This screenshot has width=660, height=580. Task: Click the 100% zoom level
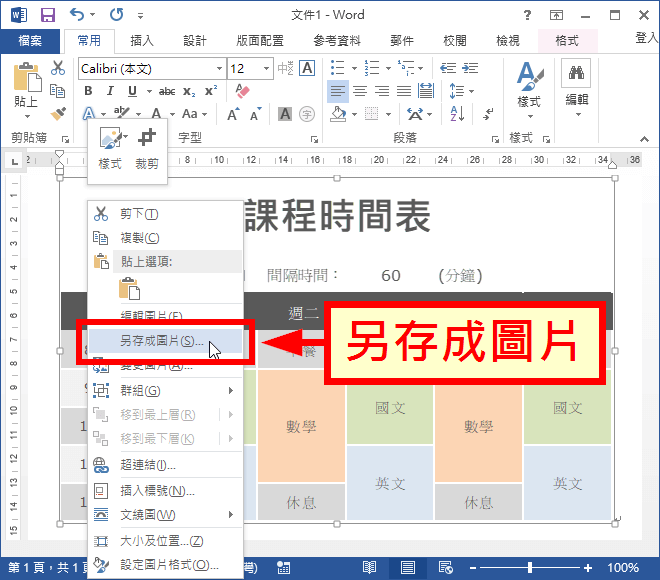[x=623, y=568]
